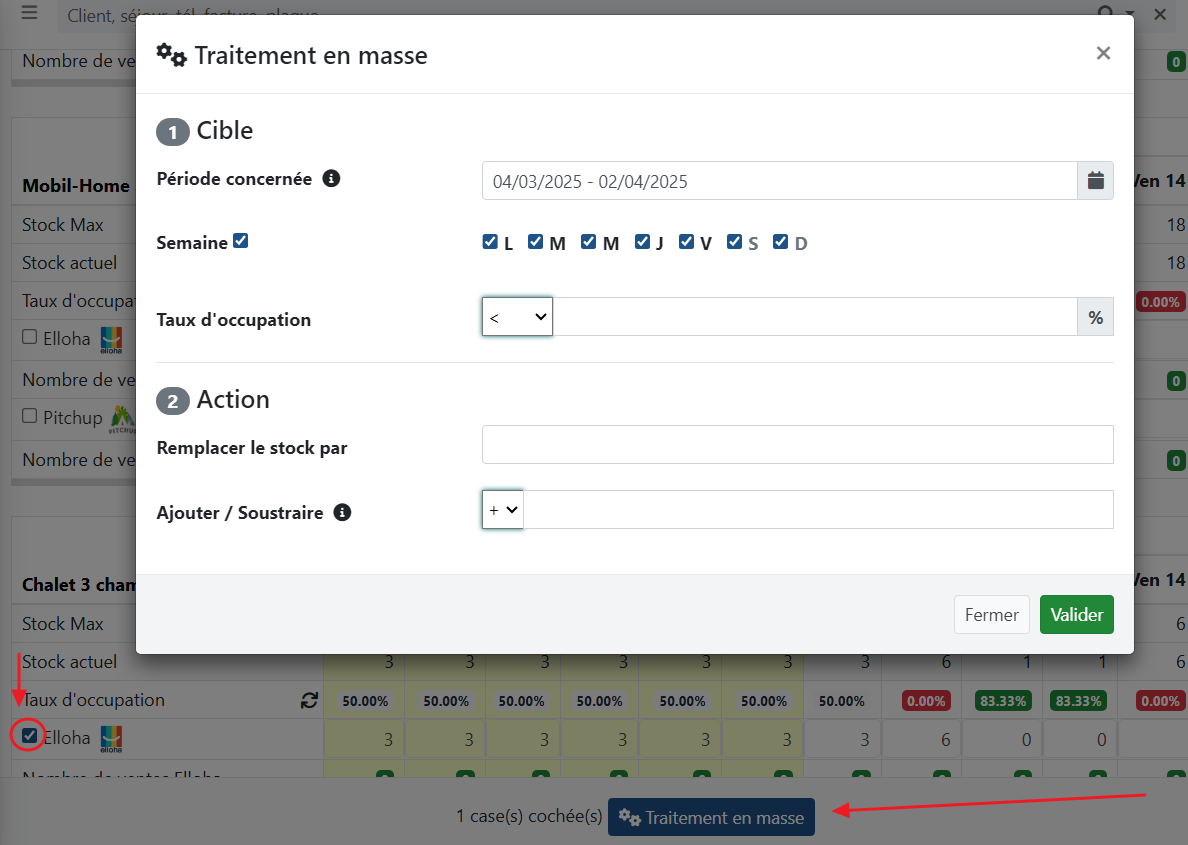Toggle the Semaine master checkbox
Image resolution: width=1188 pixels, height=845 pixels.
click(241, 241)
